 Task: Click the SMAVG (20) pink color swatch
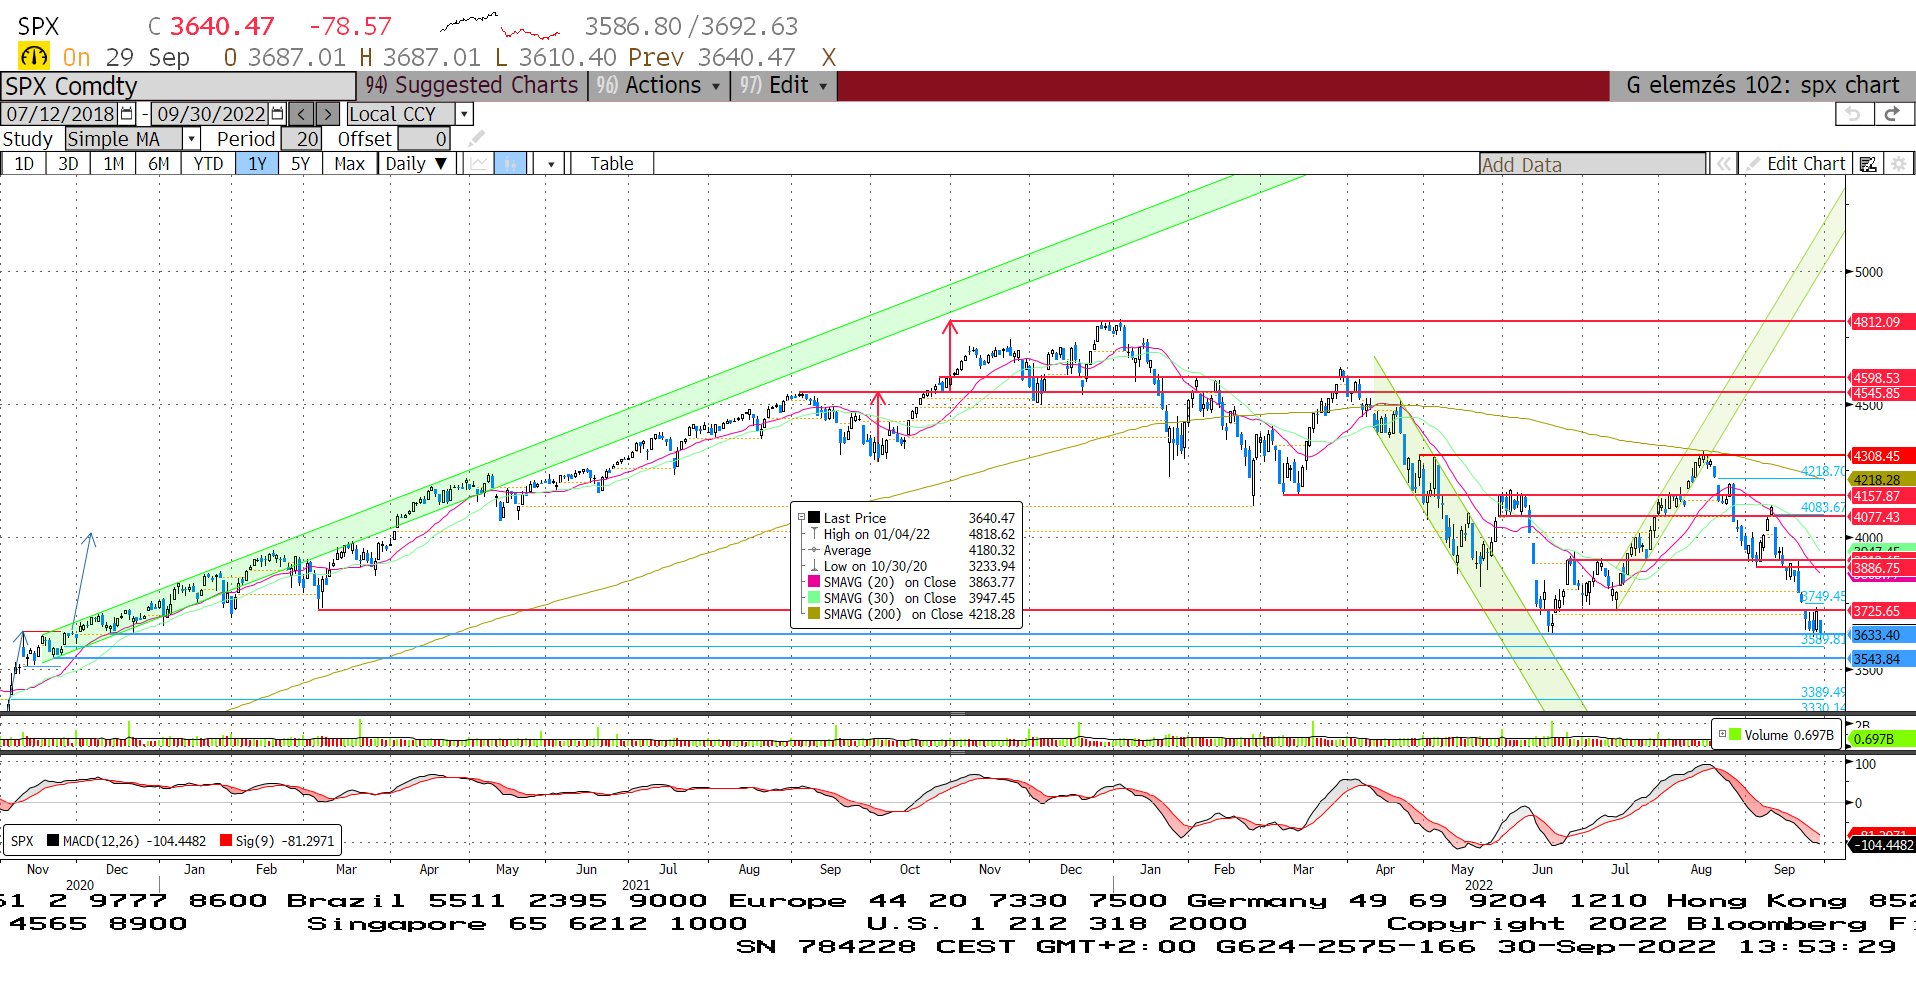click(x=814, y=582)
